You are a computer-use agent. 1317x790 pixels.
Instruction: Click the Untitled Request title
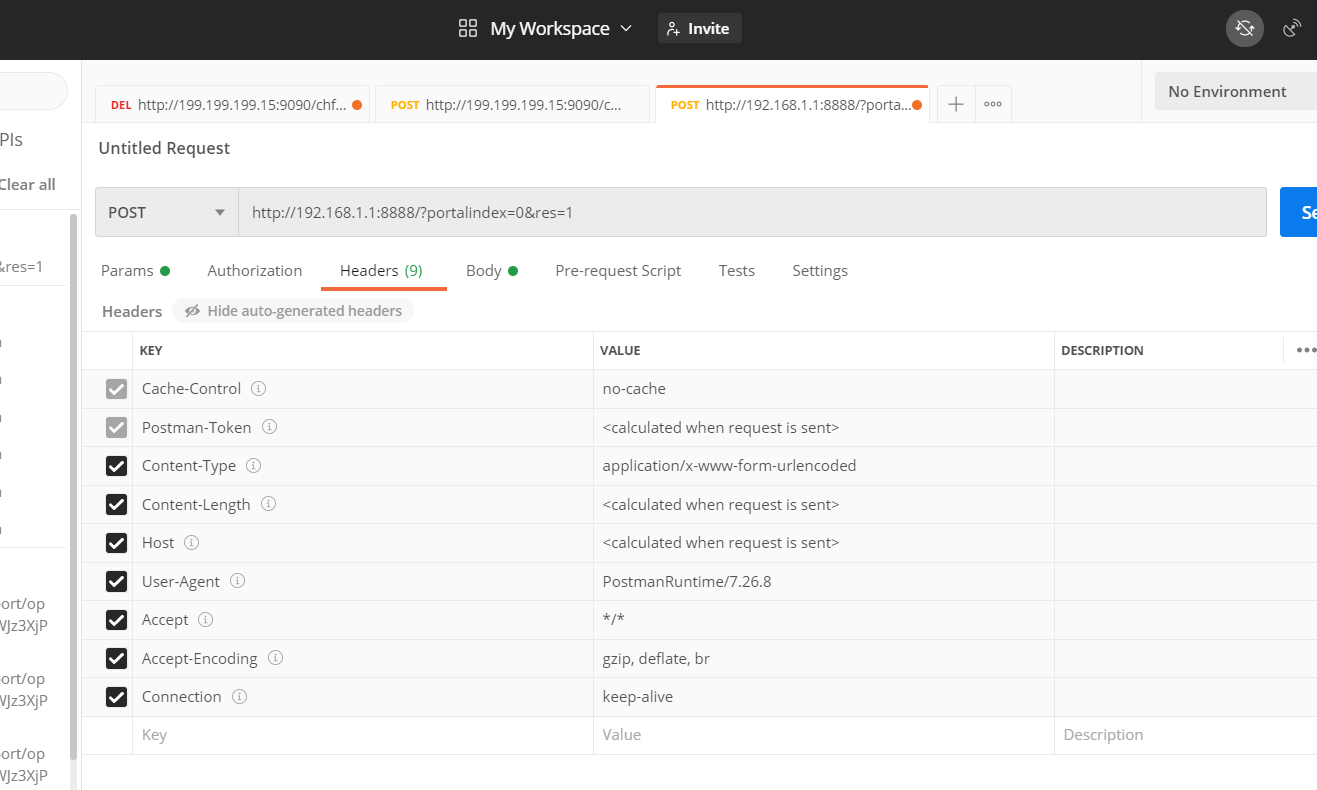point(164,148)
